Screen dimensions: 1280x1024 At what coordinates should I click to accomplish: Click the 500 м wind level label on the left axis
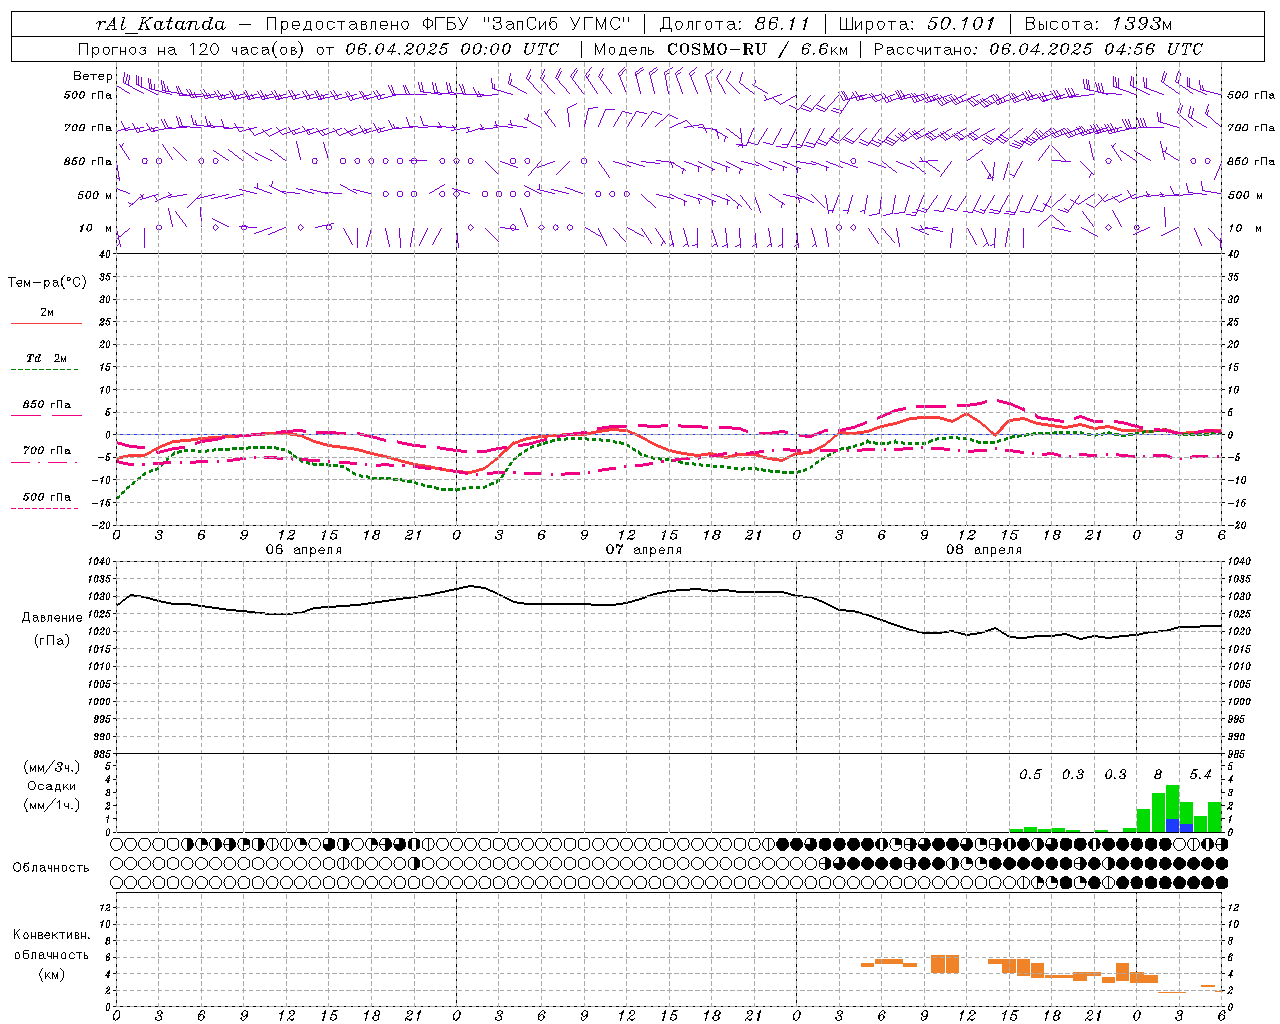pos(95,195)
